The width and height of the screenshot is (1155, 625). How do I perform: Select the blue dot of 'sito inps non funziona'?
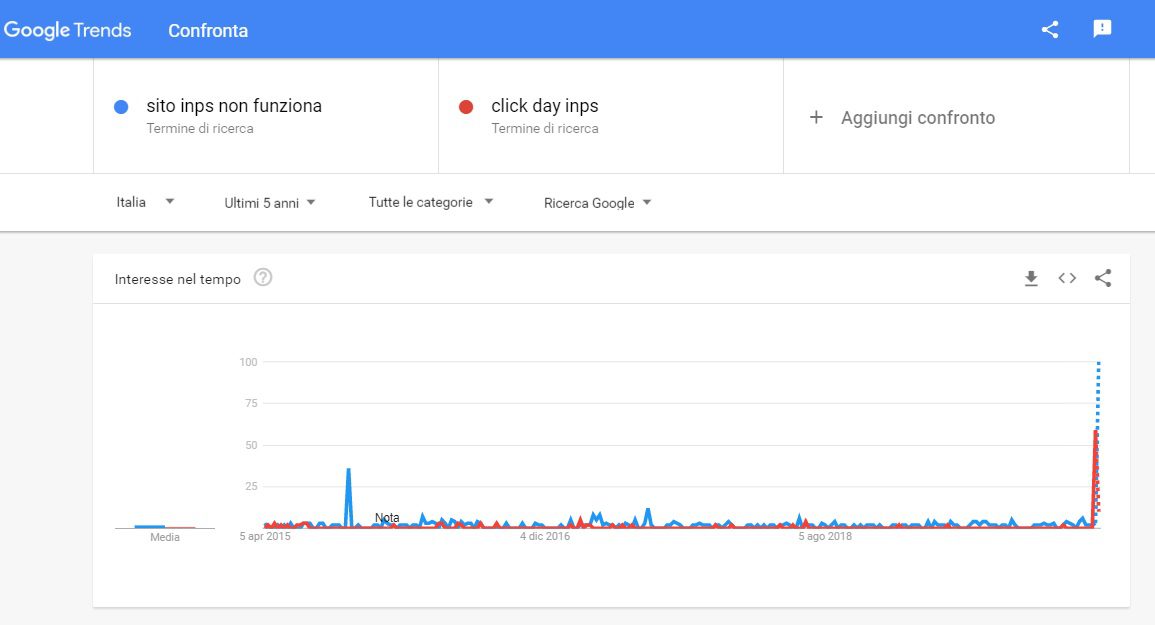point(122,107)
